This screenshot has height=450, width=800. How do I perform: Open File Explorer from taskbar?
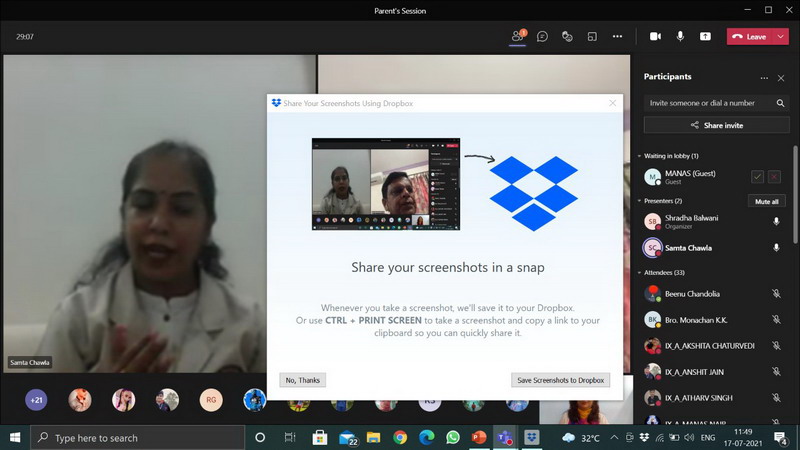pos(373,437)
